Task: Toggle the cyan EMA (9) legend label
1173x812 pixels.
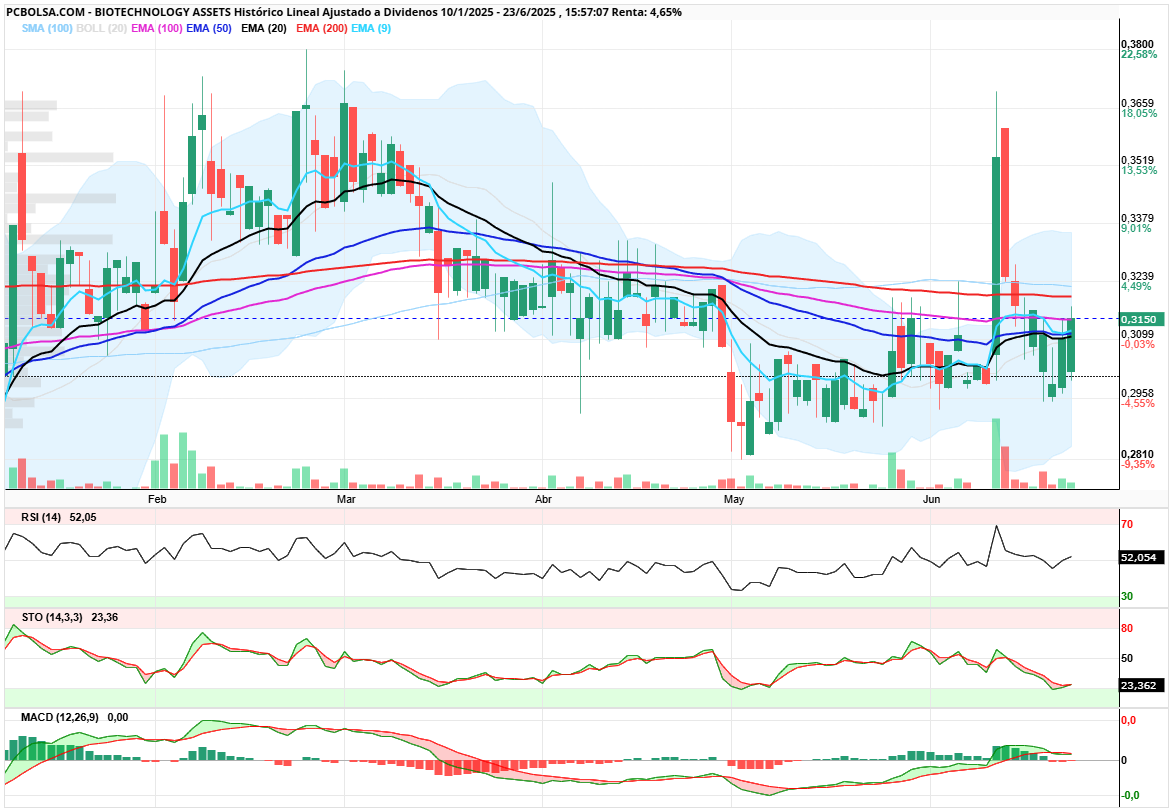Action: pyautogui.click(x=371, y=28)
